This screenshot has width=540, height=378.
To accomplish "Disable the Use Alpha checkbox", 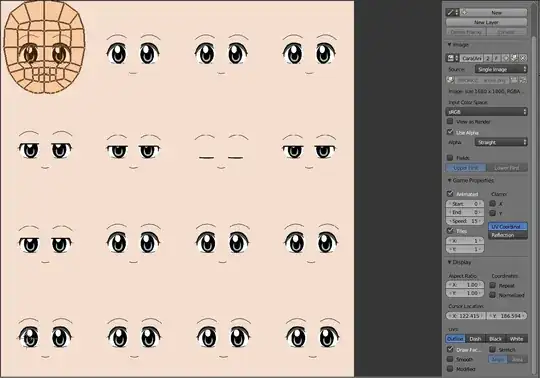I will coord(450,132).
